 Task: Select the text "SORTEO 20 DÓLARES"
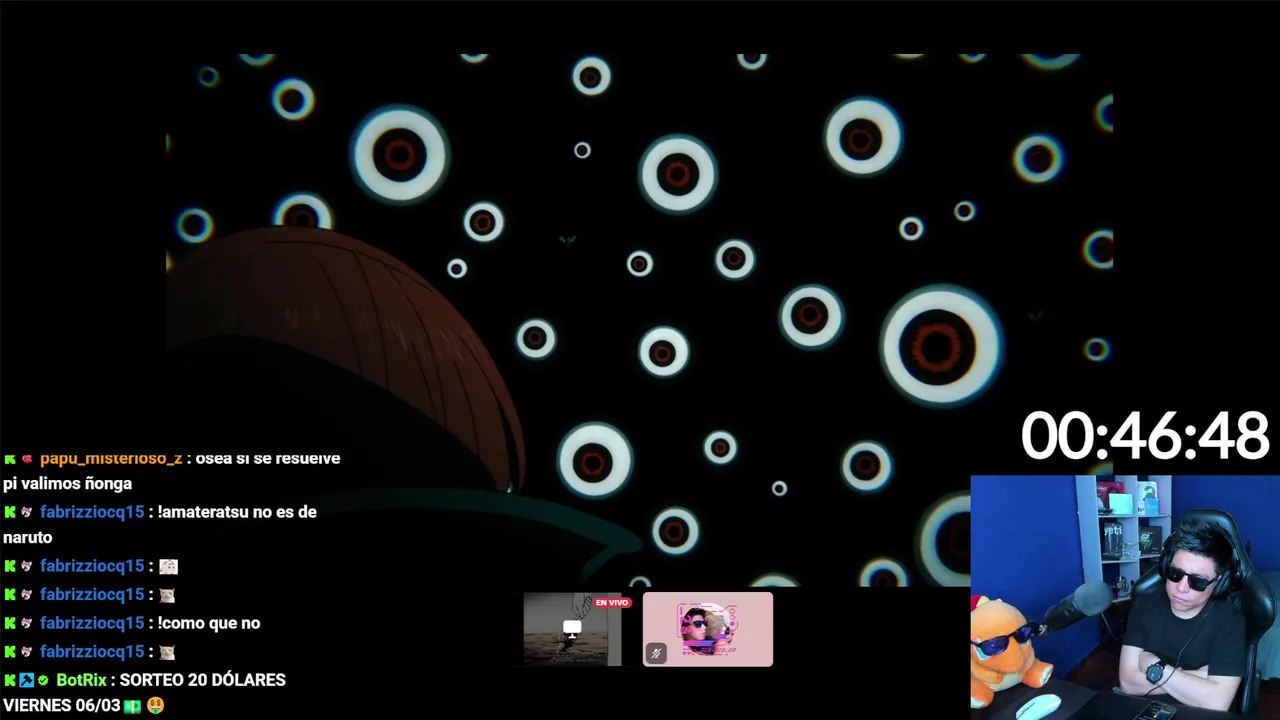click(x=203, y=680)
